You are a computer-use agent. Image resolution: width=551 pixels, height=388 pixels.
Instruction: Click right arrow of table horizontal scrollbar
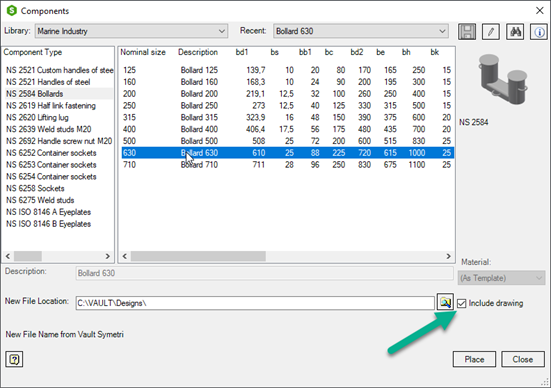point(448,256)
